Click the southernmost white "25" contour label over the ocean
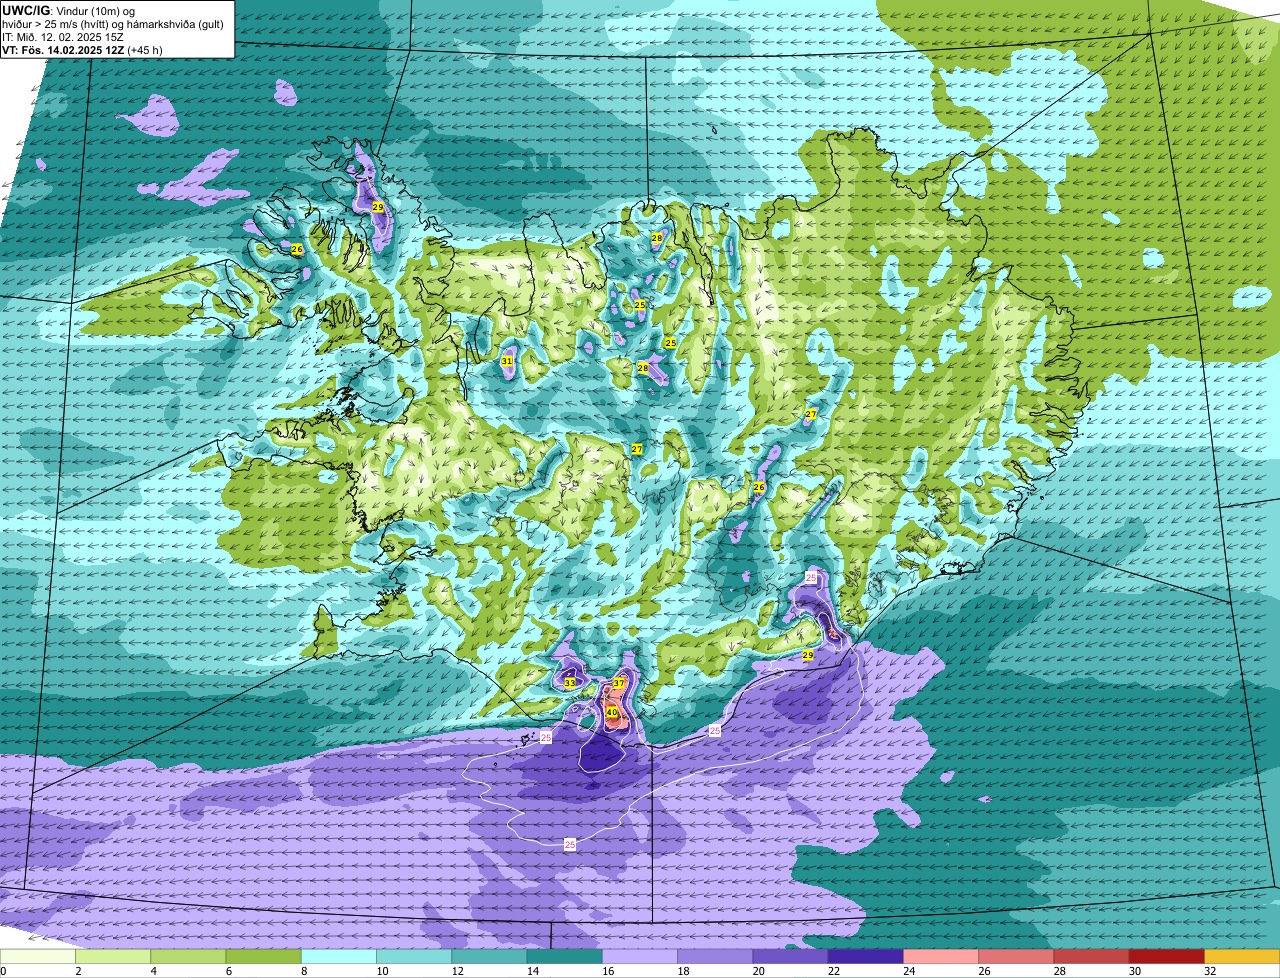1280x978 pixels. pos(570,845)
